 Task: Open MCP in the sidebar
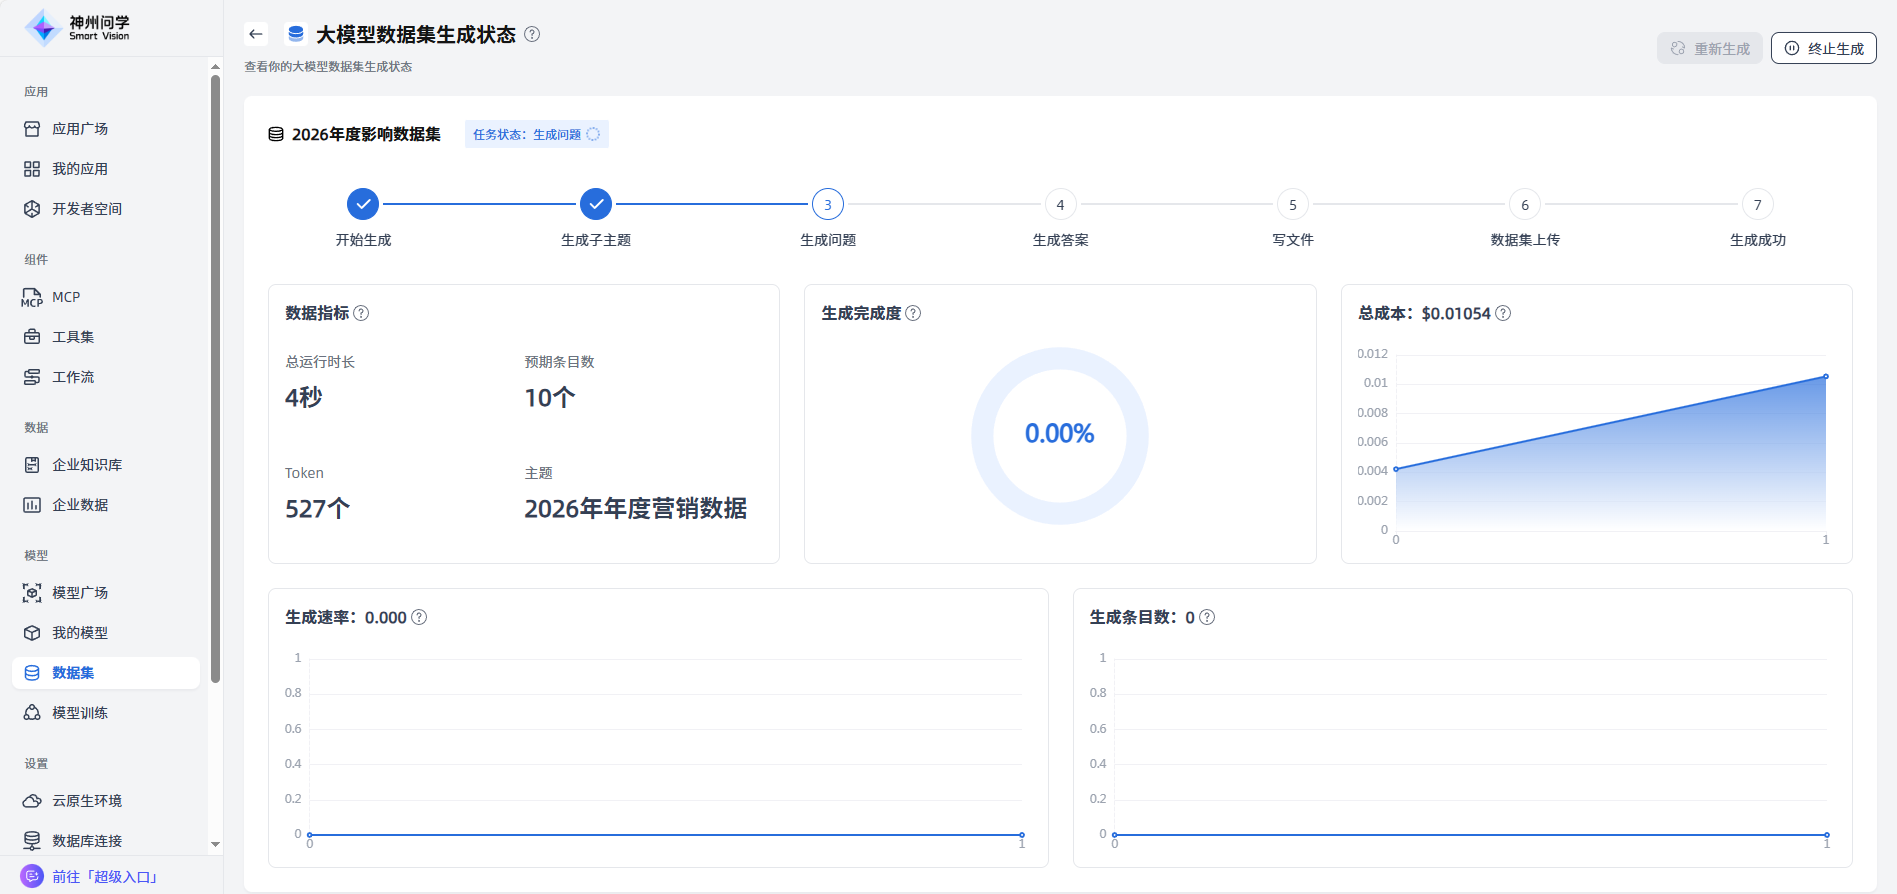click(x=66, y=297)
